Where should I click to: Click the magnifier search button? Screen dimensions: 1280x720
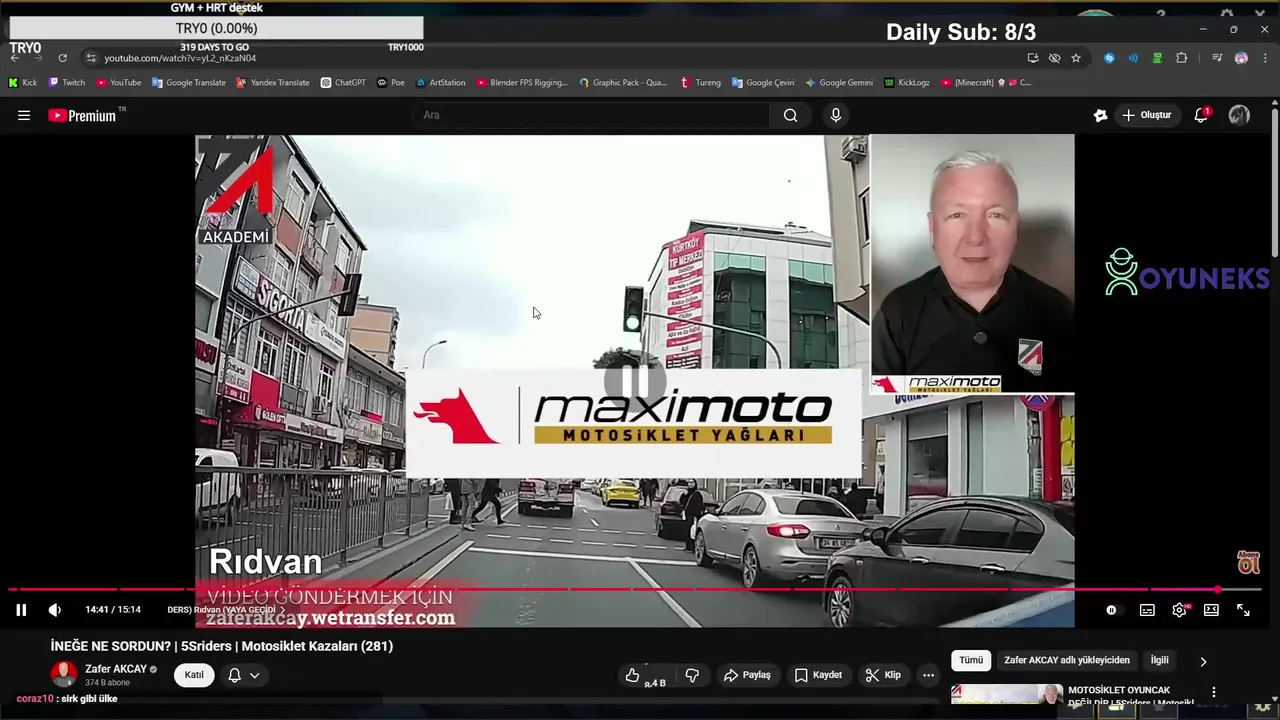[x=791, y=115]
